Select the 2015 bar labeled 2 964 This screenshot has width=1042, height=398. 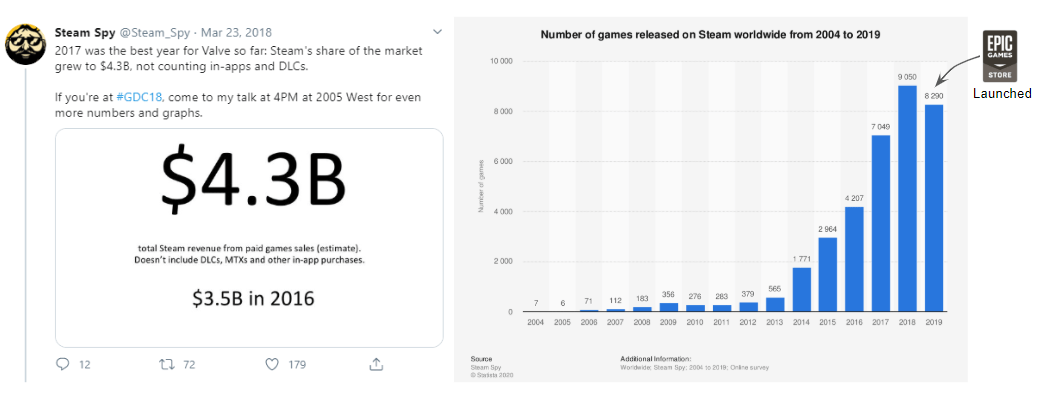click(827, 274)
